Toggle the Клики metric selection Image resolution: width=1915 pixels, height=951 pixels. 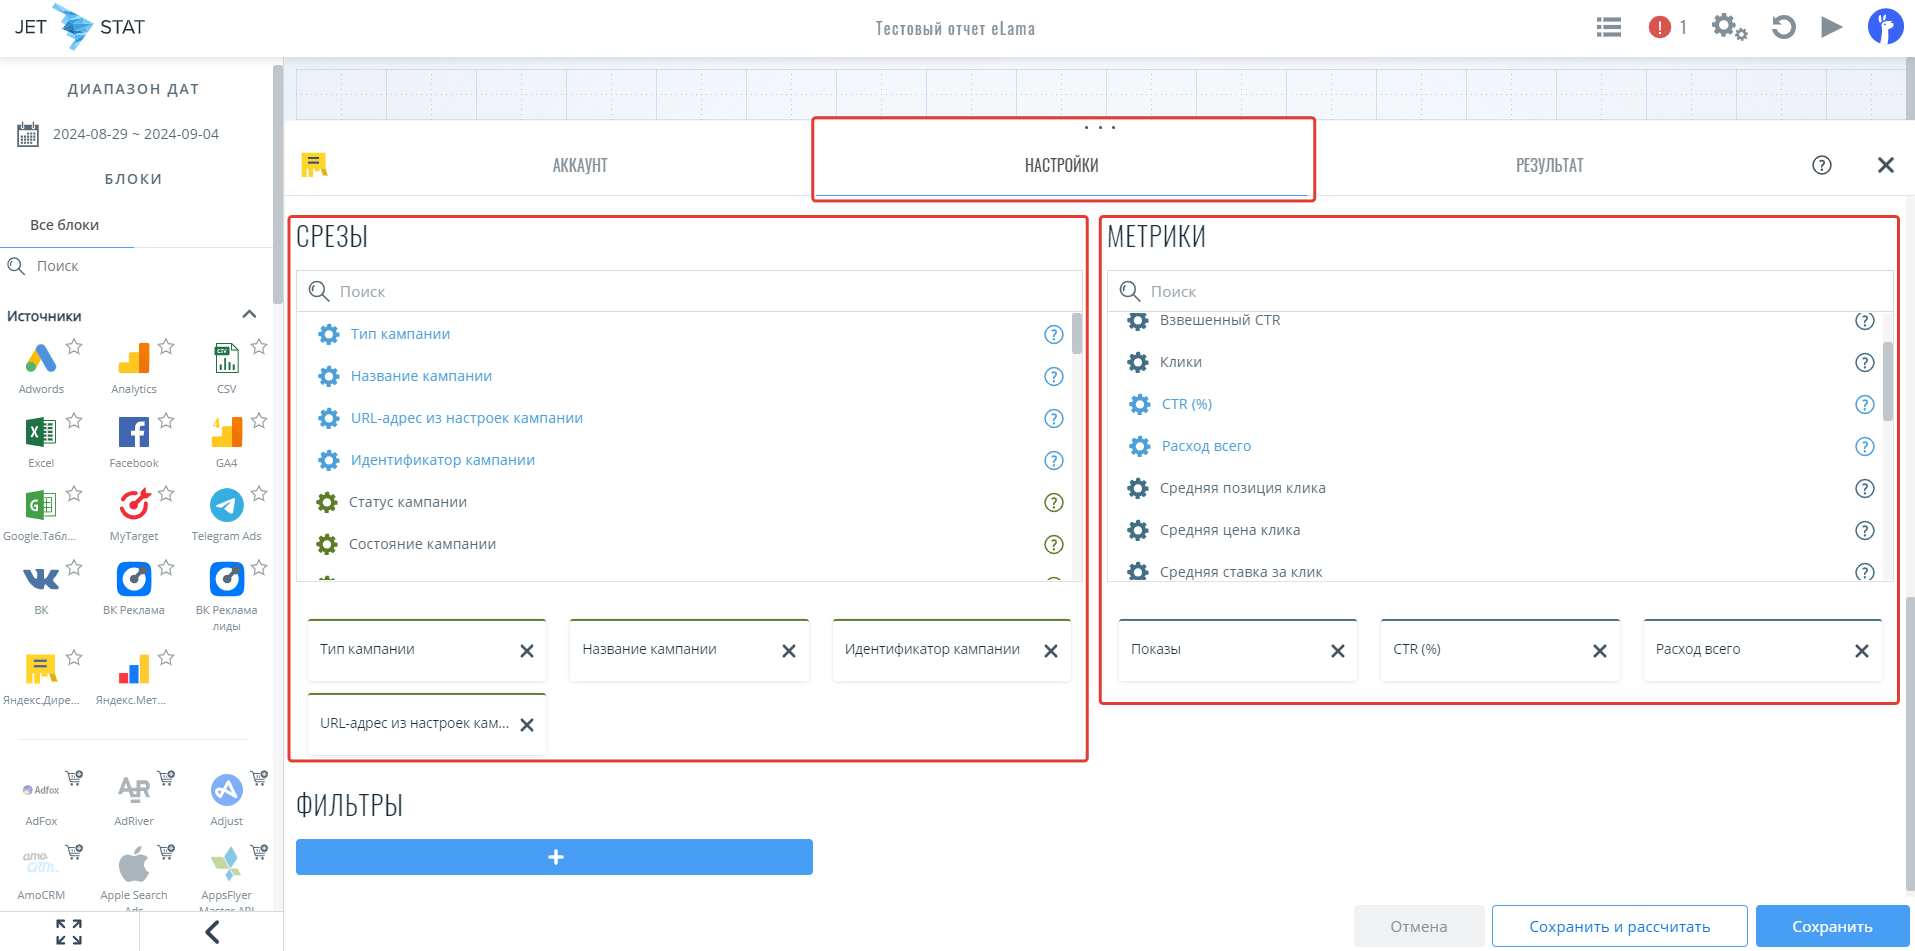point(1180,362)
